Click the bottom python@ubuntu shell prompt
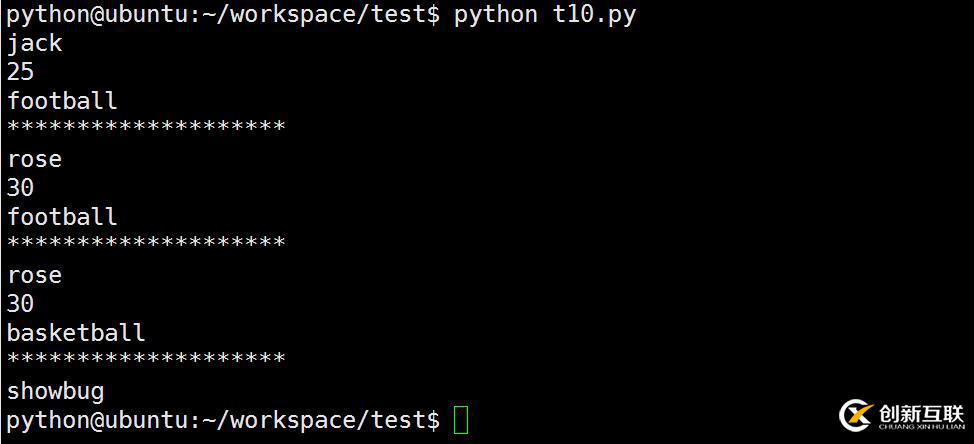Viewport: 974px width, 444px height. click(x=222, y=420)
